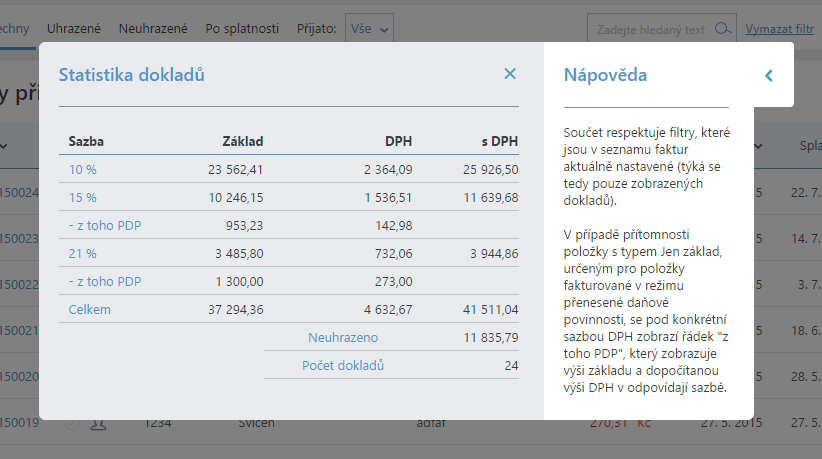This screenshot has height=459, width=822.
Task: Click the Základ column header
Action: pos(243,141)
